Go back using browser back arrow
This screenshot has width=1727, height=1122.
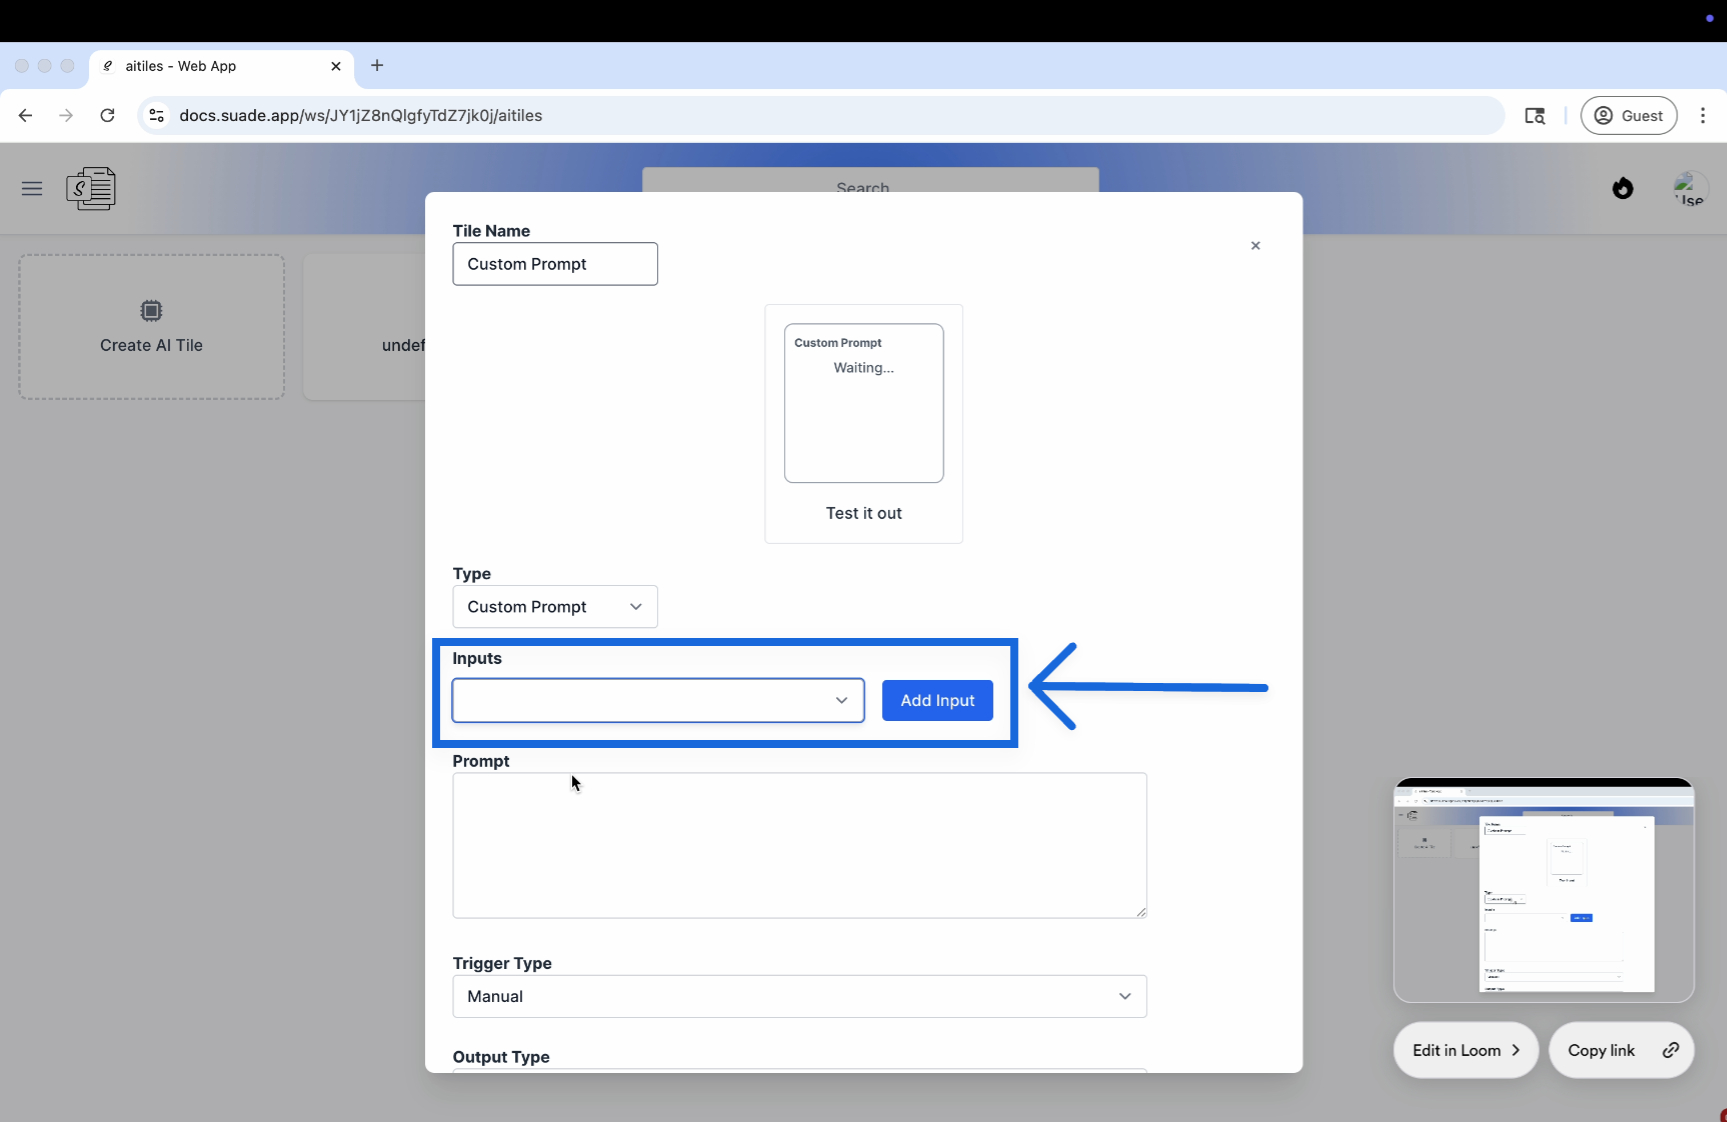[26, 115]
